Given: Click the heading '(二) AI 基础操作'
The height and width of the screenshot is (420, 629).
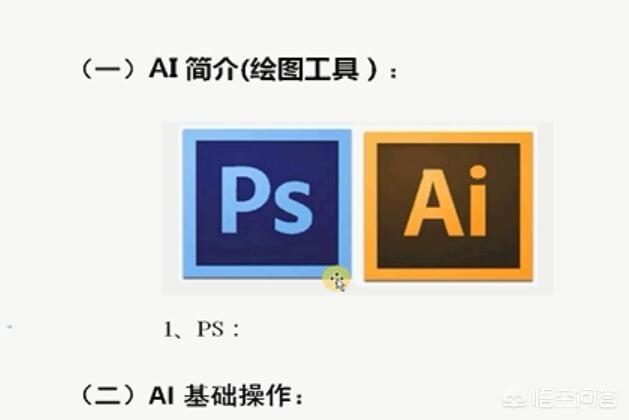Looking at the screenshot, I should point(191,396).
